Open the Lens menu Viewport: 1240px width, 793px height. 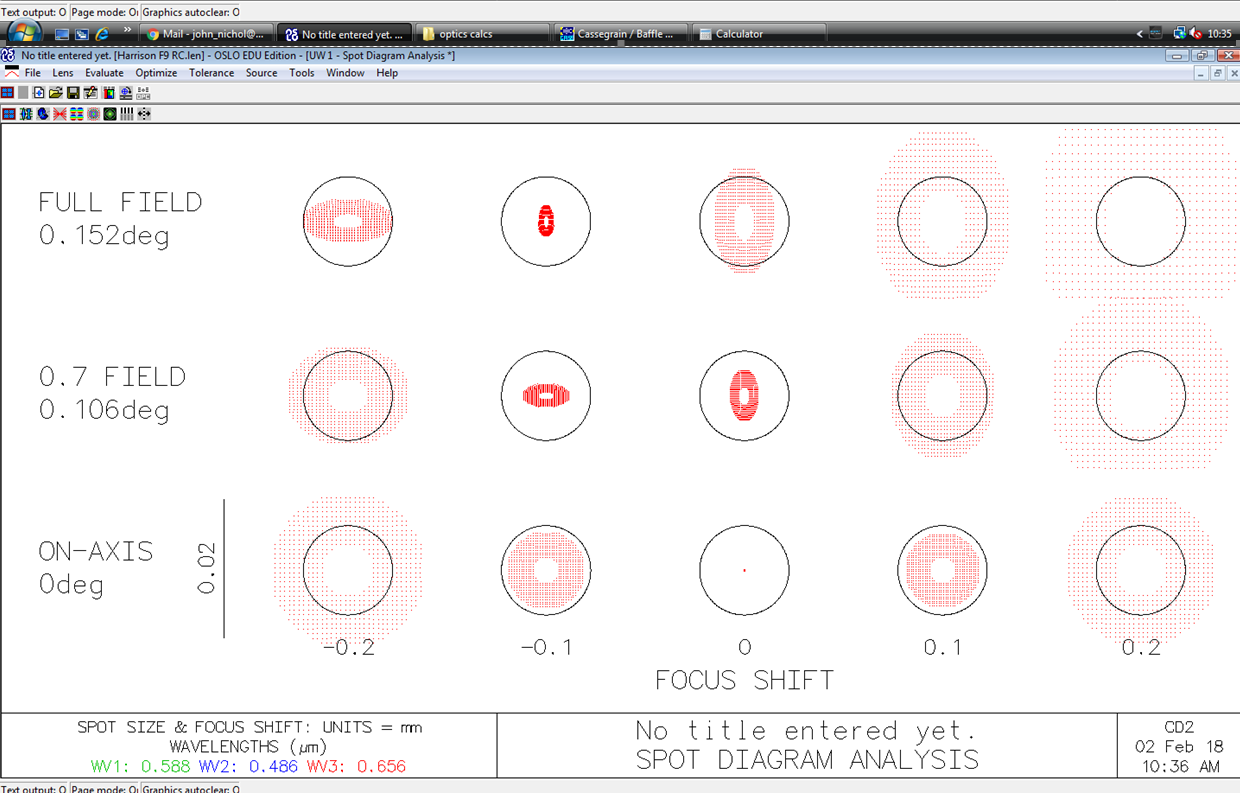[62, 73]
